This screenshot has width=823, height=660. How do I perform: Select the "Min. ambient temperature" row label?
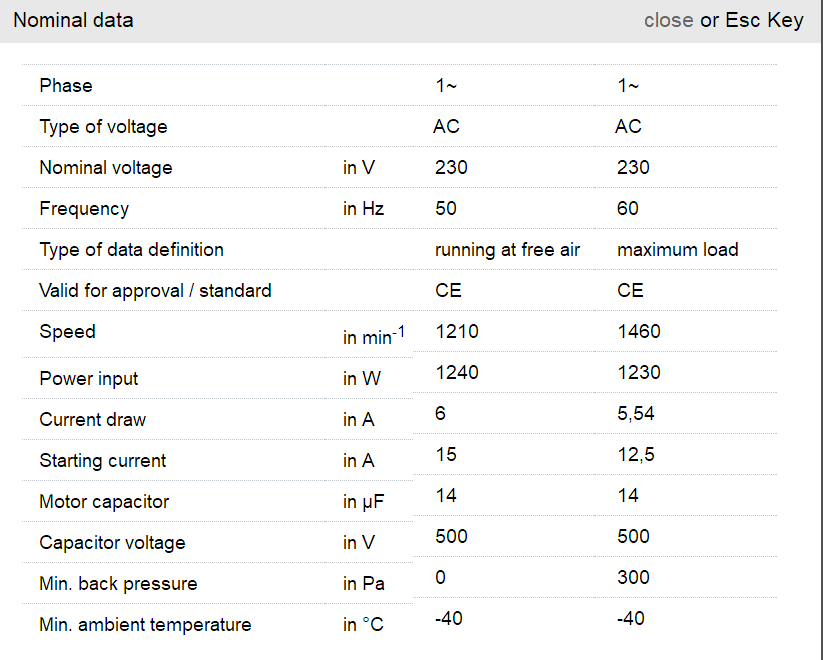145,625
